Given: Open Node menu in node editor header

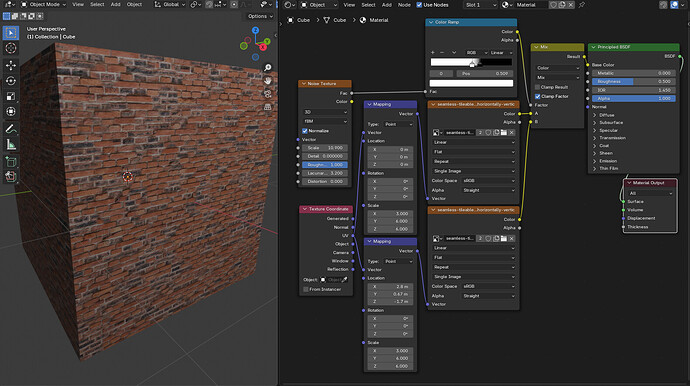Looking at the screenshot, I should pos(404,5).
